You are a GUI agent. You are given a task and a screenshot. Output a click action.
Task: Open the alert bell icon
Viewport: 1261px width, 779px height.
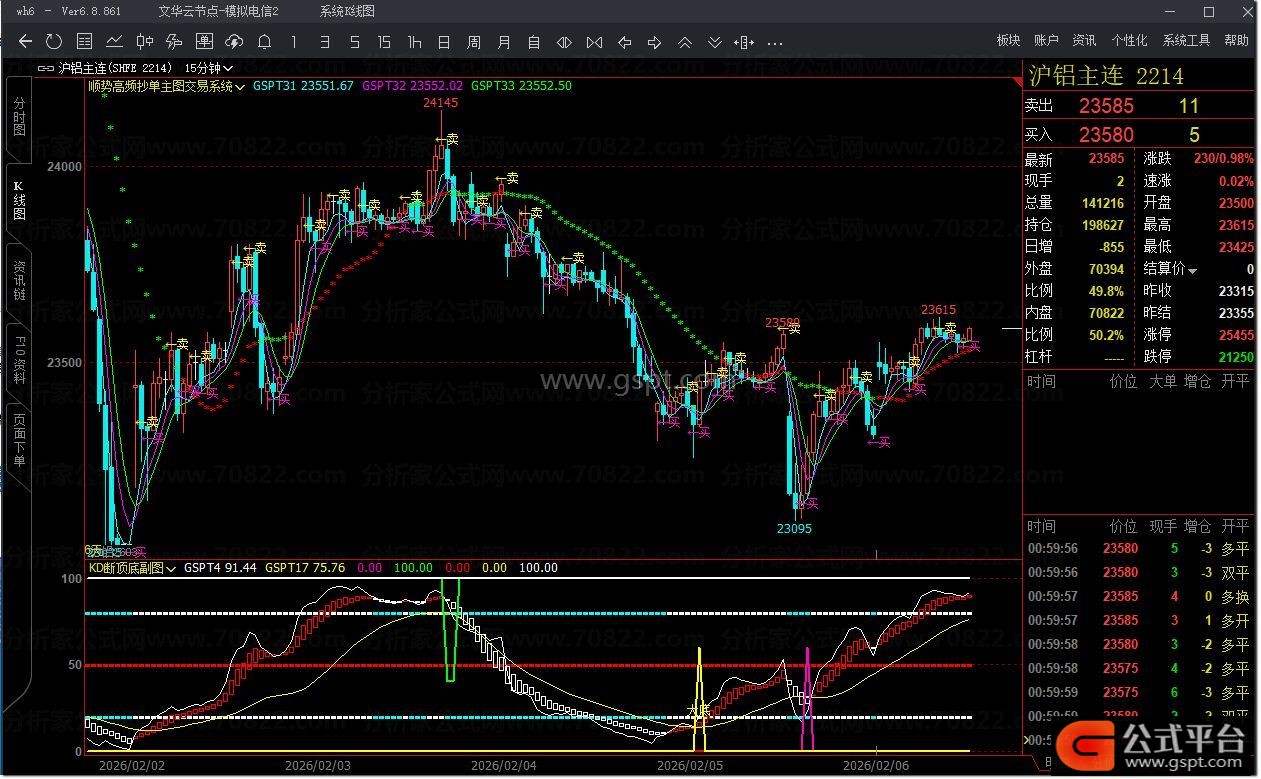pos(264,42)
